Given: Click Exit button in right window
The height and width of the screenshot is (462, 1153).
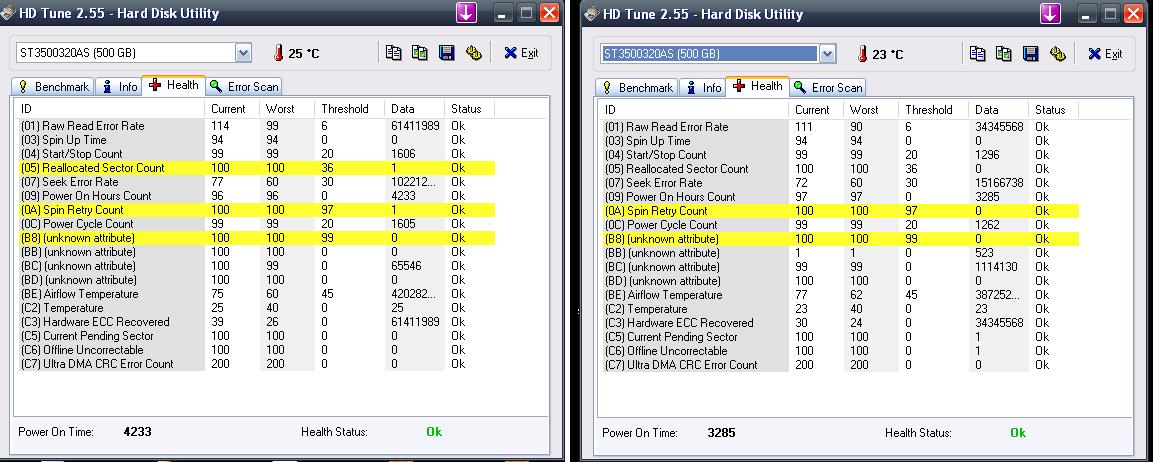Looking at the screenshot, I should click(x=1104, y=54).
